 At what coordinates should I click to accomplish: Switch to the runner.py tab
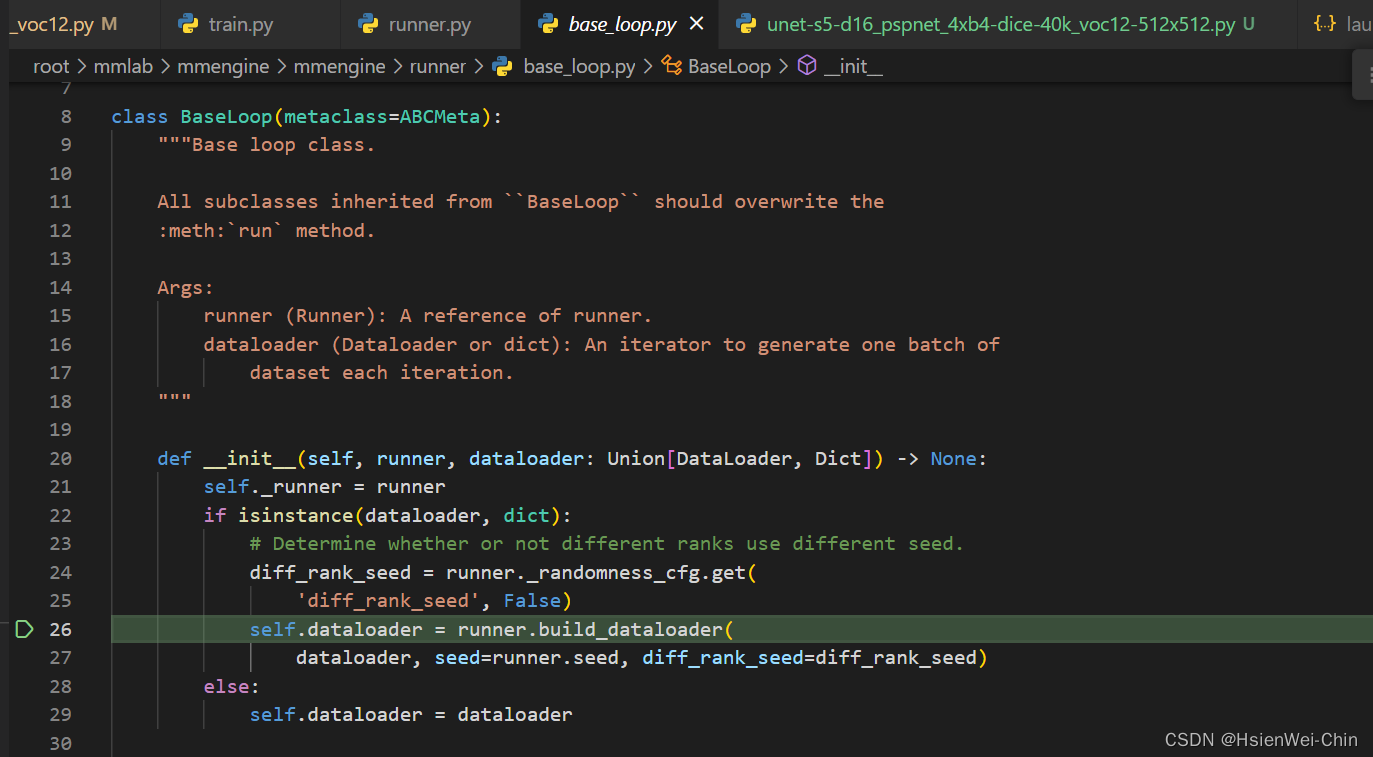click(429, 24)
